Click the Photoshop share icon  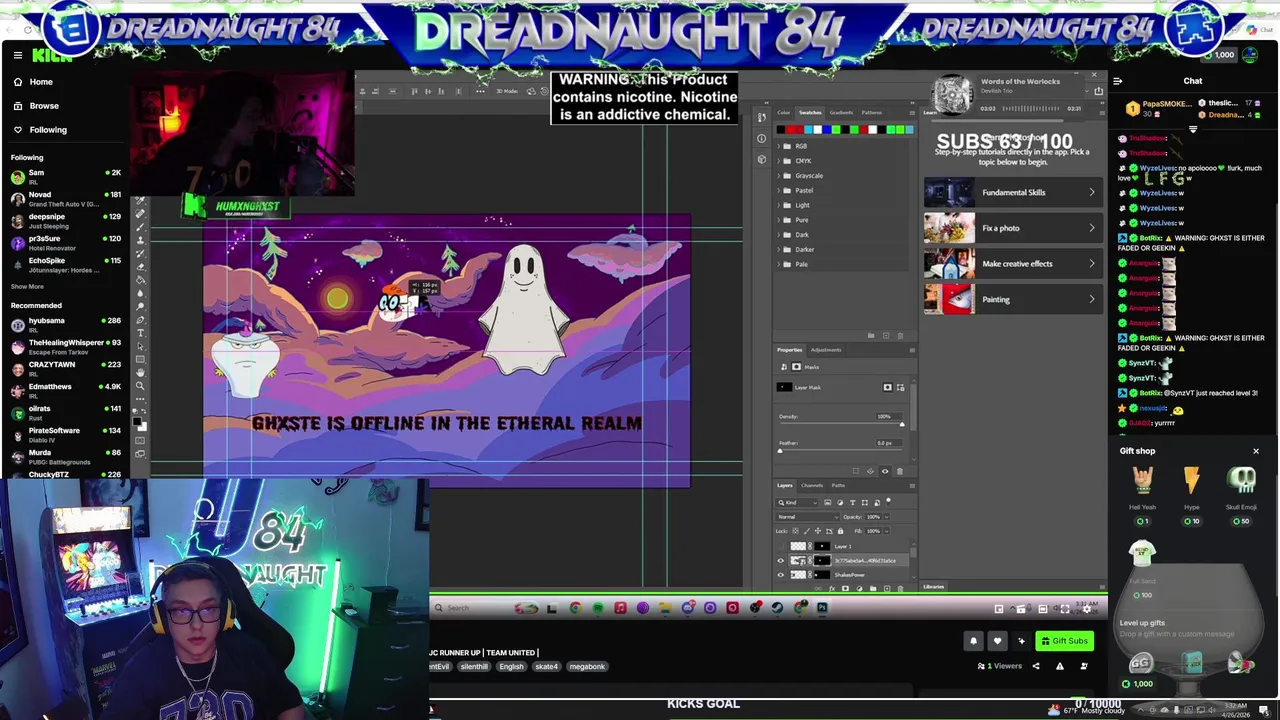[x=1099, y=91]
